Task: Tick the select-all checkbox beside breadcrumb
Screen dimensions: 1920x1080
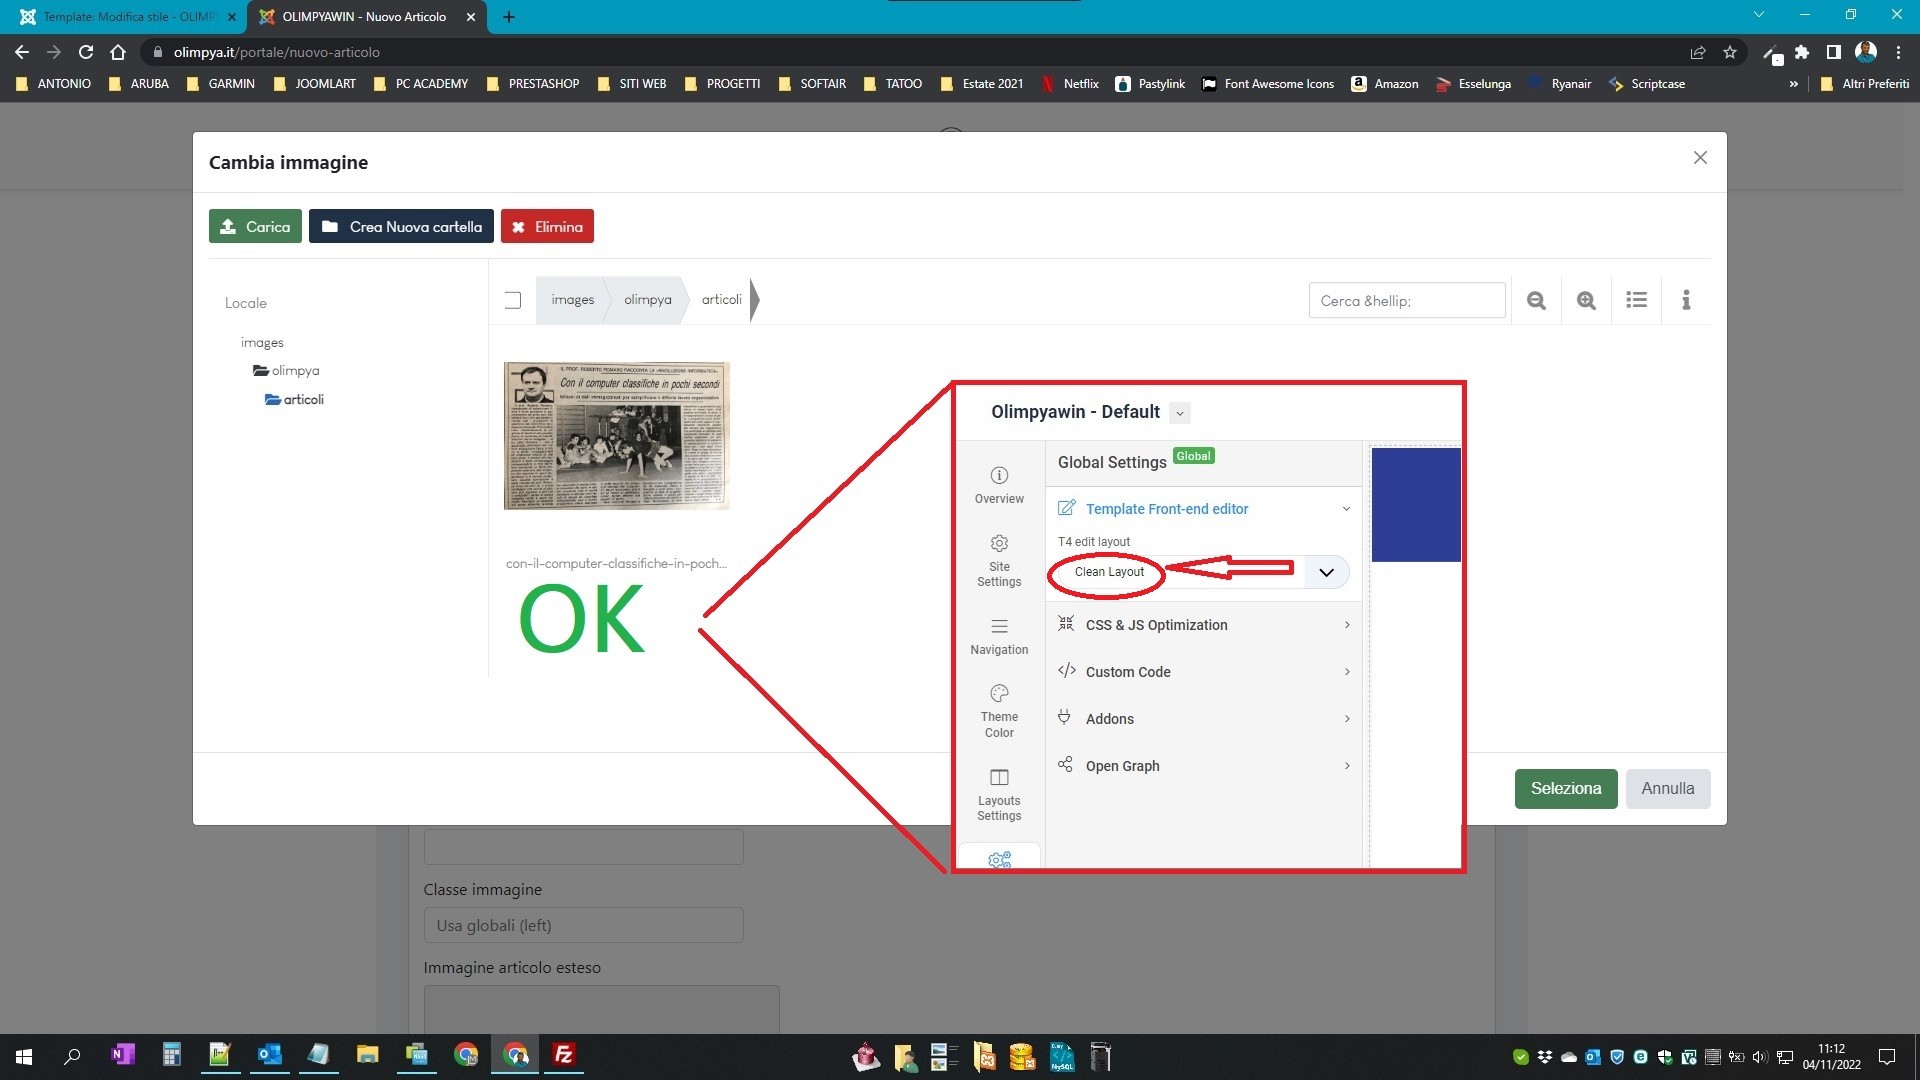Action: pos(513,300)
